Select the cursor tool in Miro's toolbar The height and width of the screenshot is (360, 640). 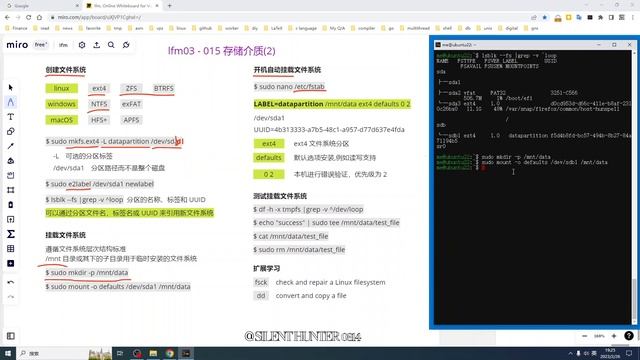(11, 87)
